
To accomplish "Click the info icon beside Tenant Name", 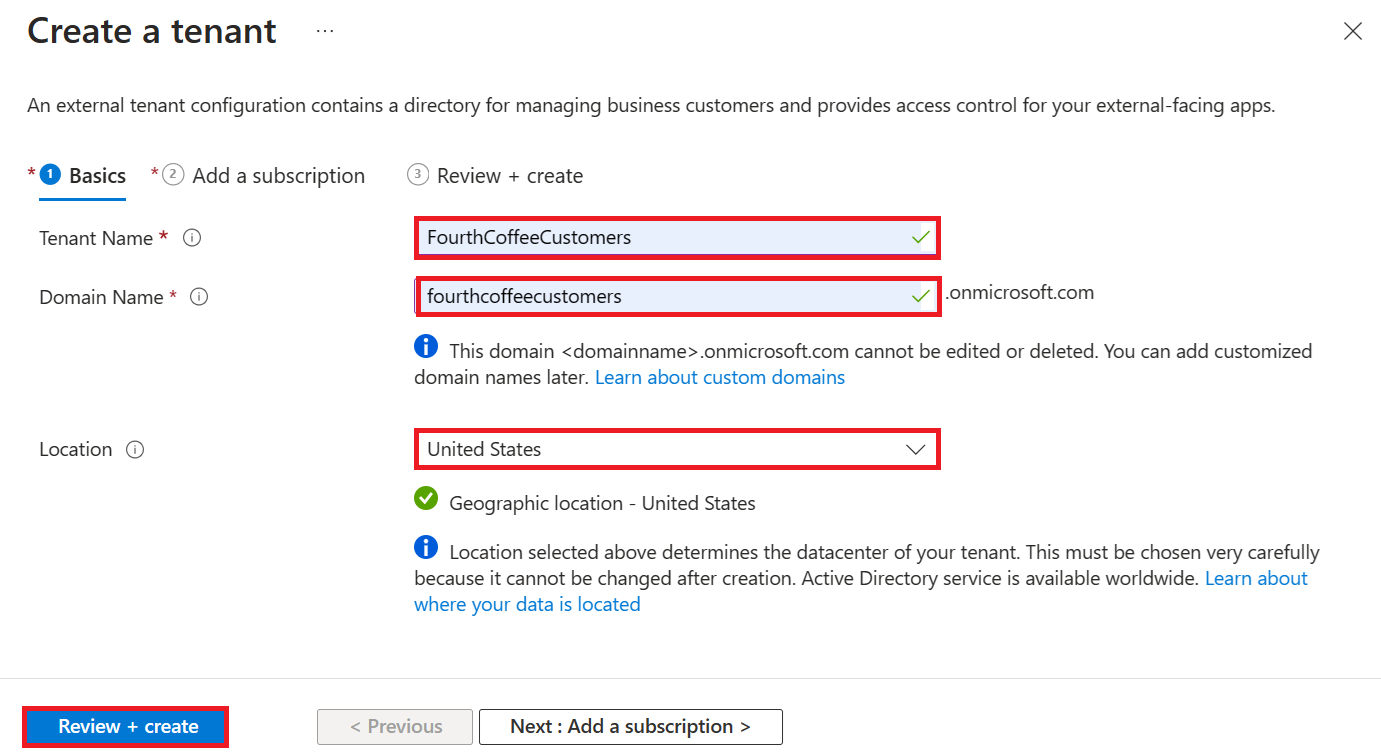I will [191, 237].
